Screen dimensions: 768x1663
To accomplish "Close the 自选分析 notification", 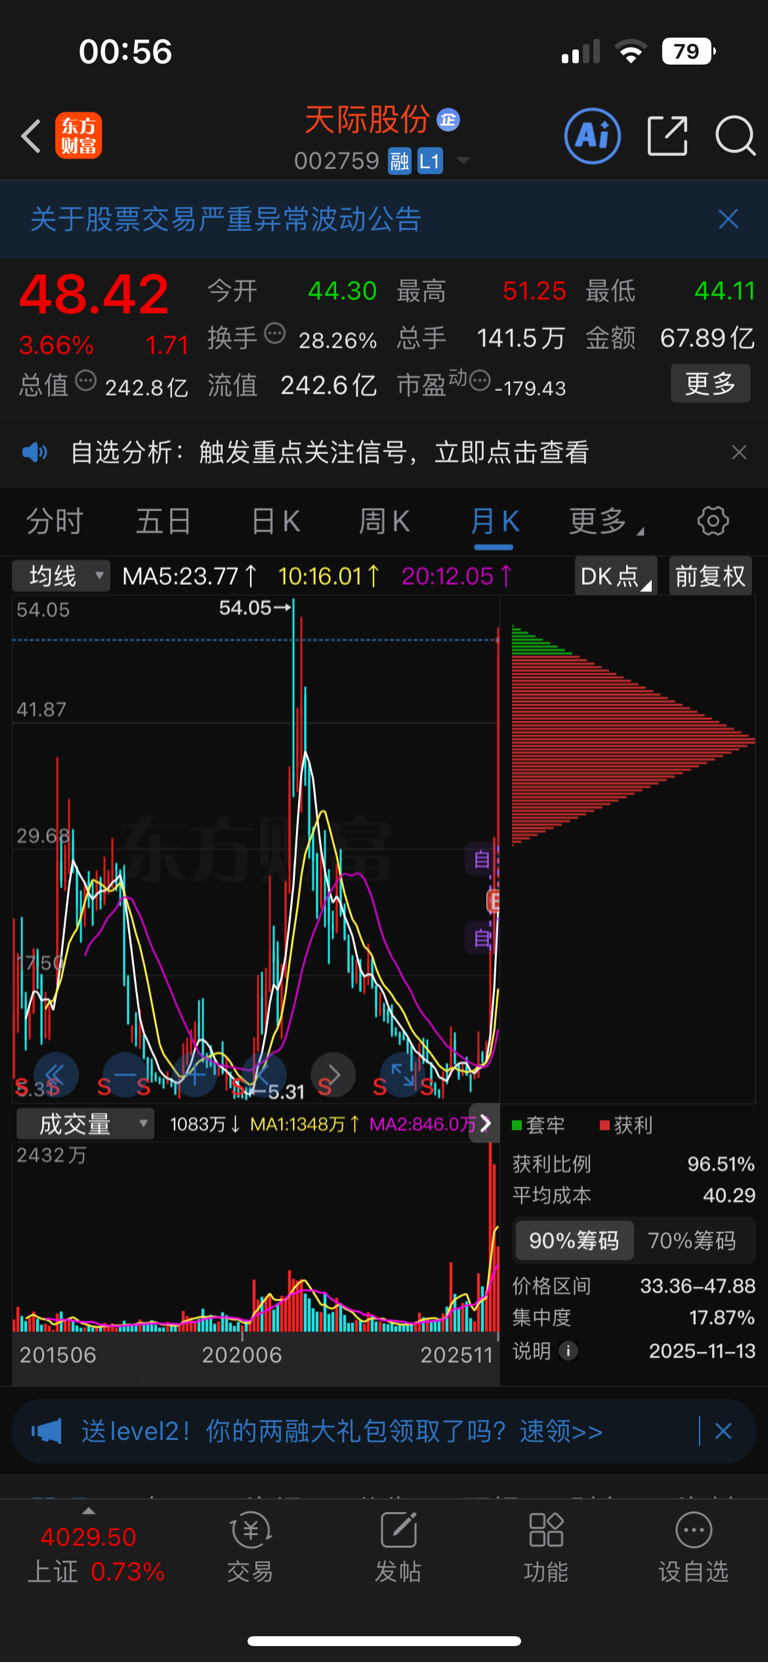I will coord(739,453).
